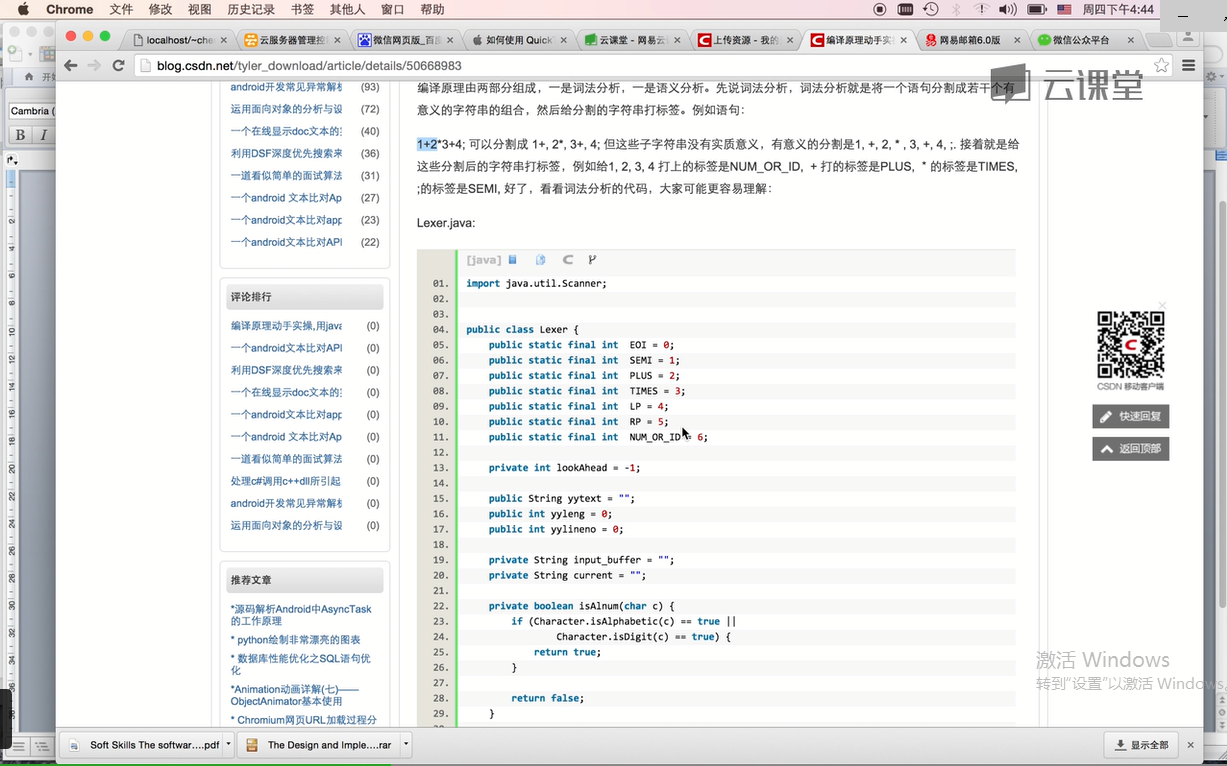Reload the CSDN page
Screen dimensions: 1227x766
(x=118, y=66)
